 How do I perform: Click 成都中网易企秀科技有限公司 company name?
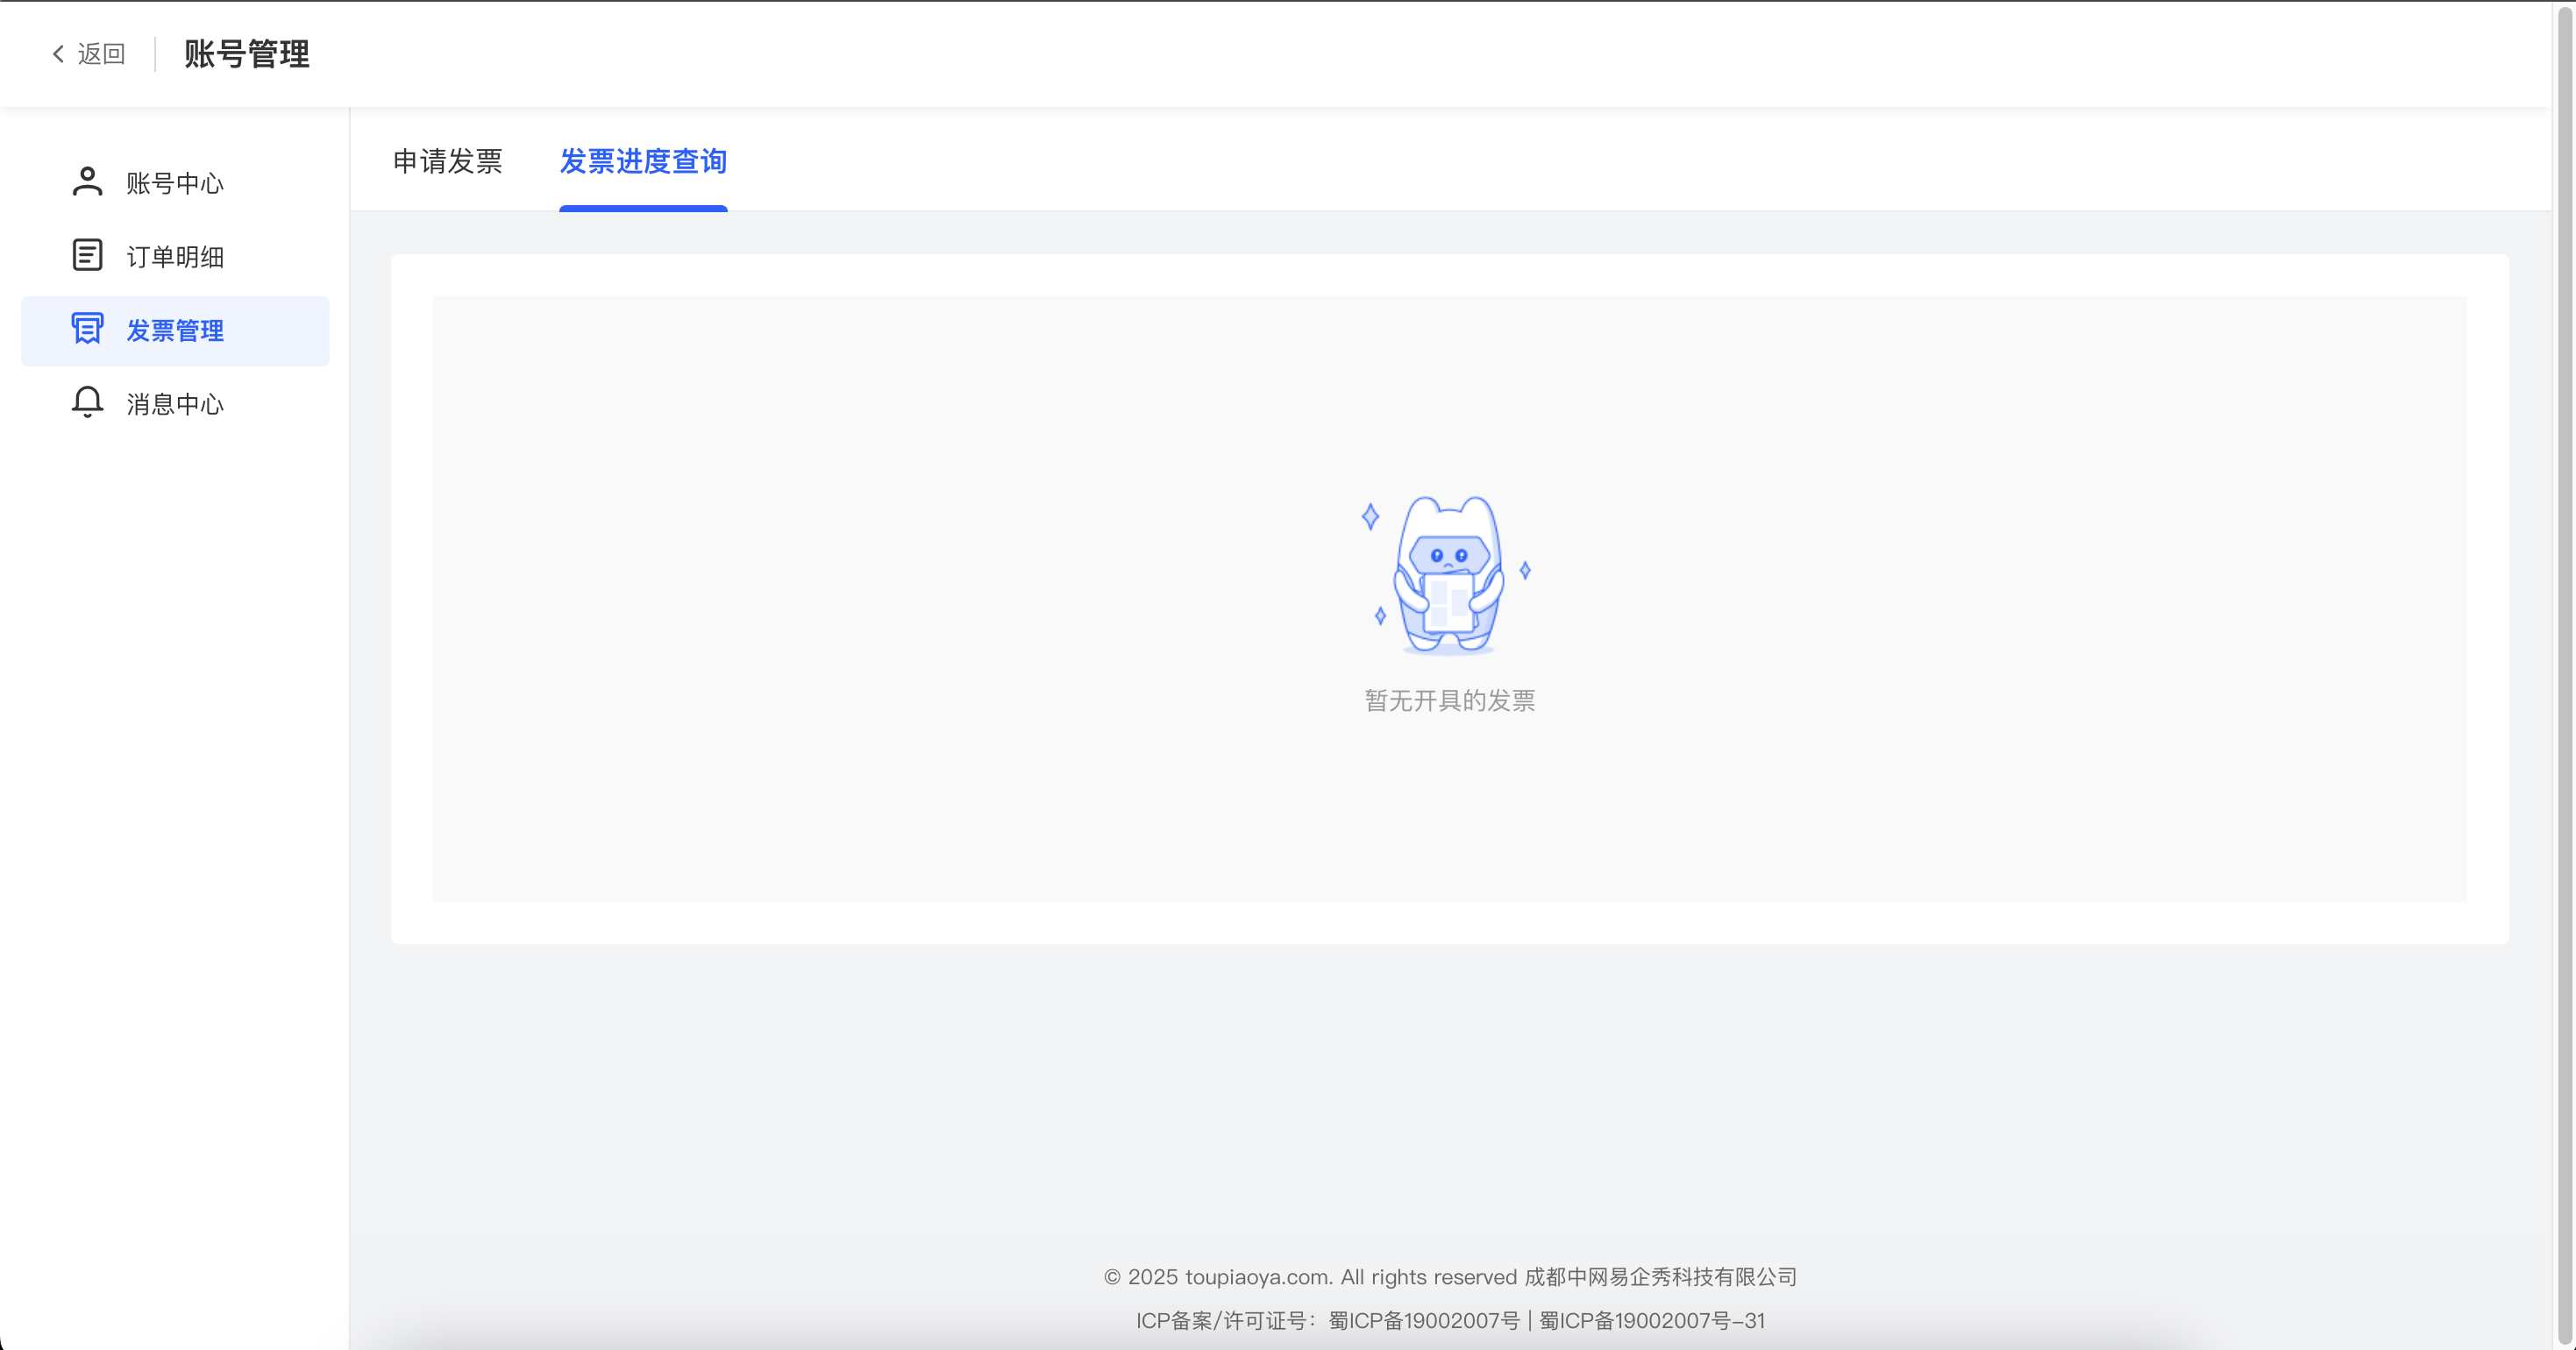click(x=1660, y=1277)
